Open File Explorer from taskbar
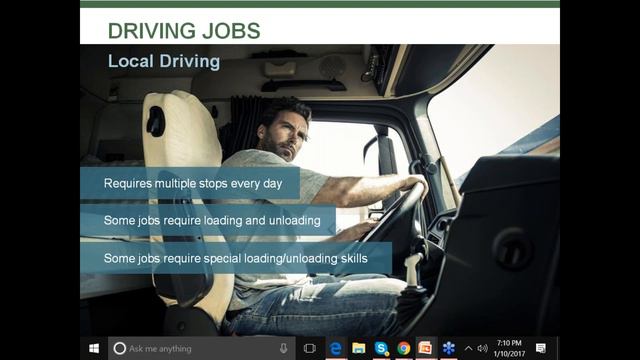 [x=358, y=348]
